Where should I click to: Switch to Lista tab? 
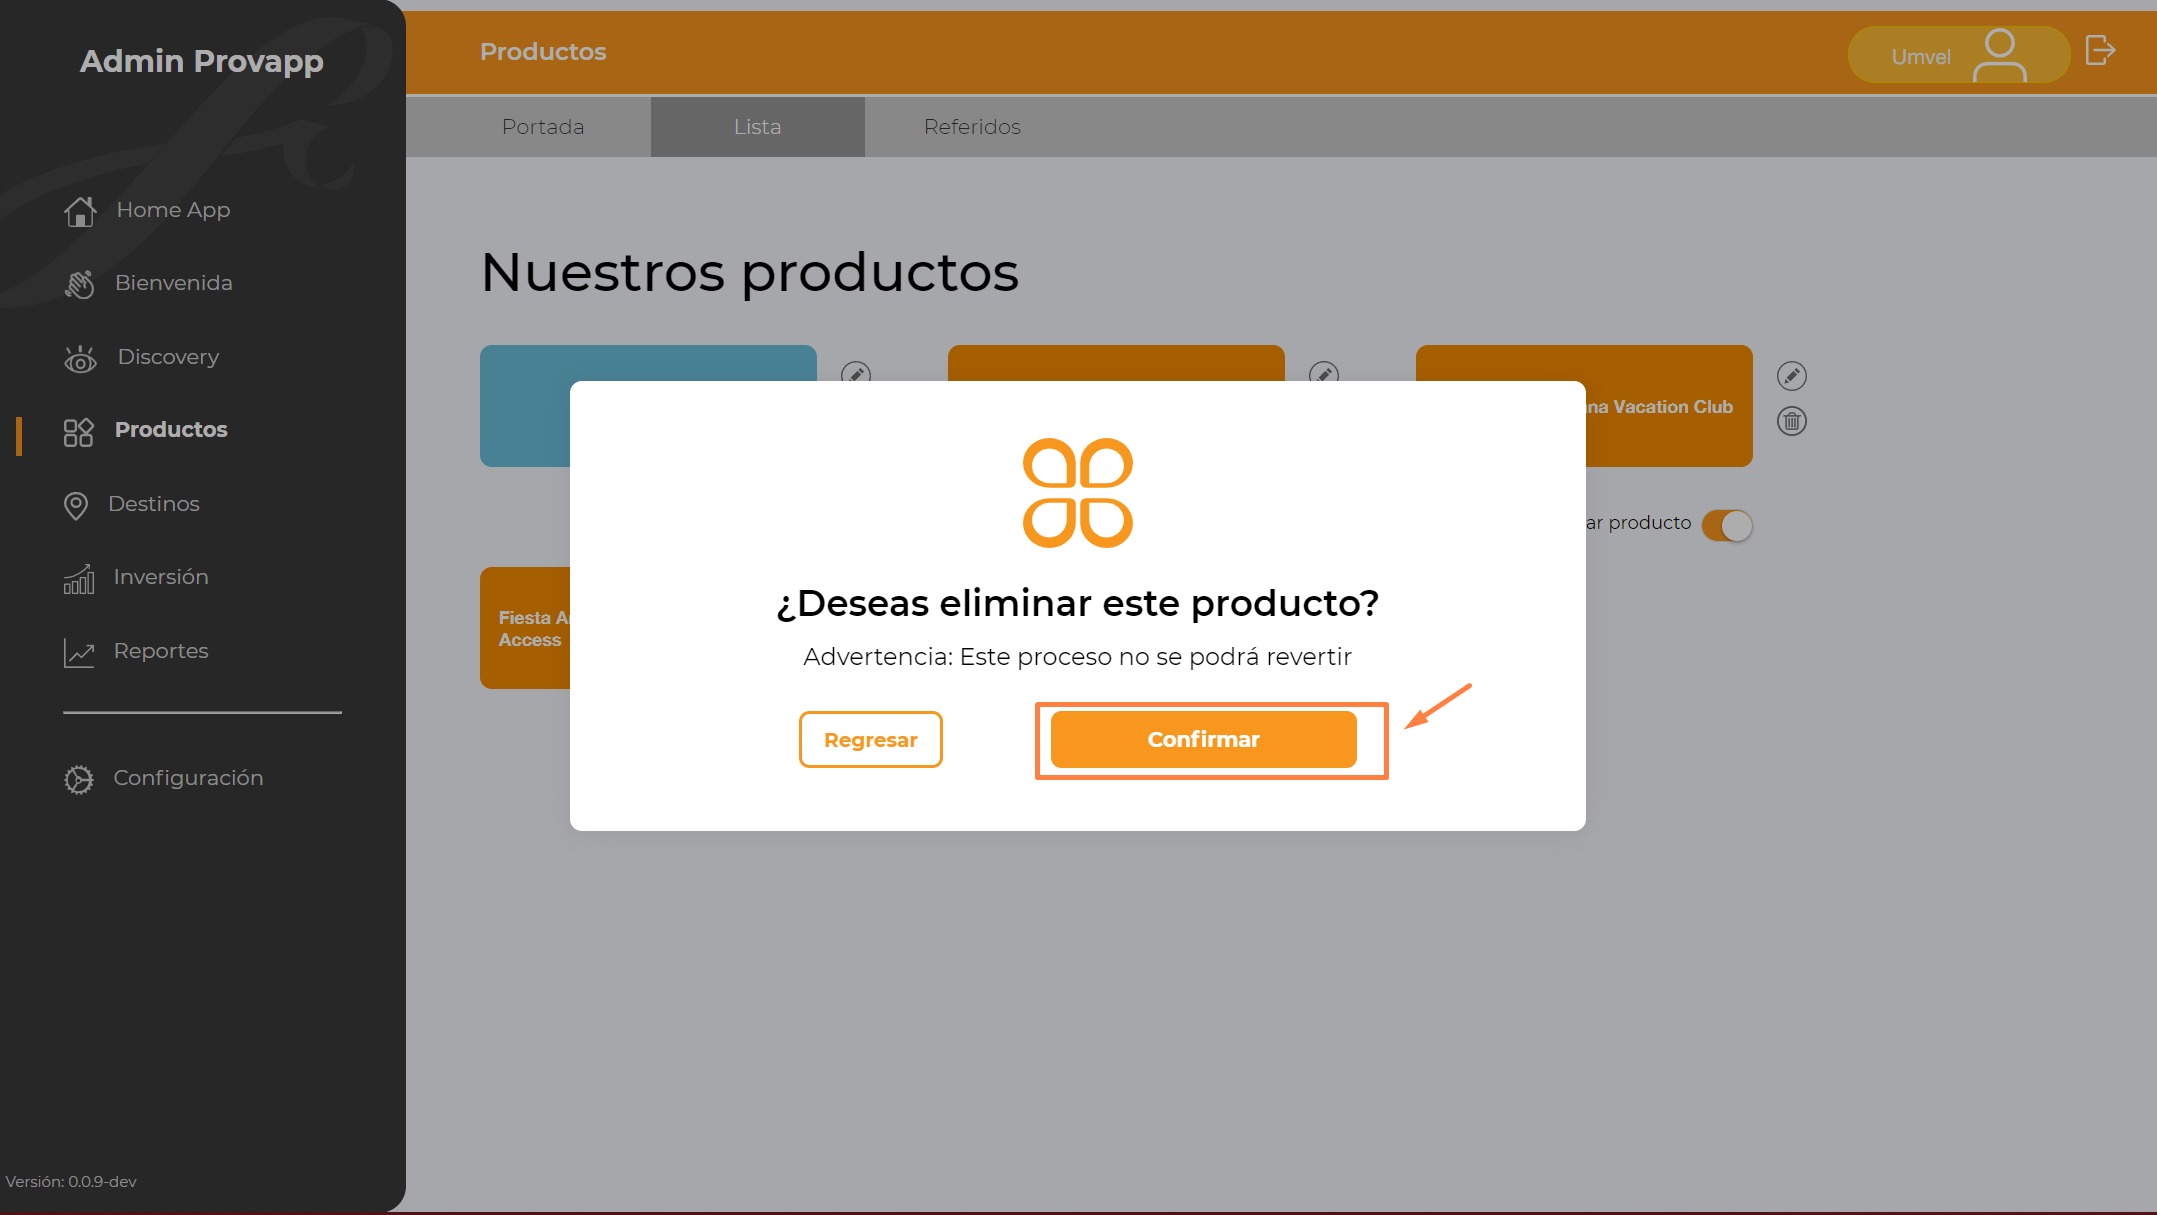point(757,127)
